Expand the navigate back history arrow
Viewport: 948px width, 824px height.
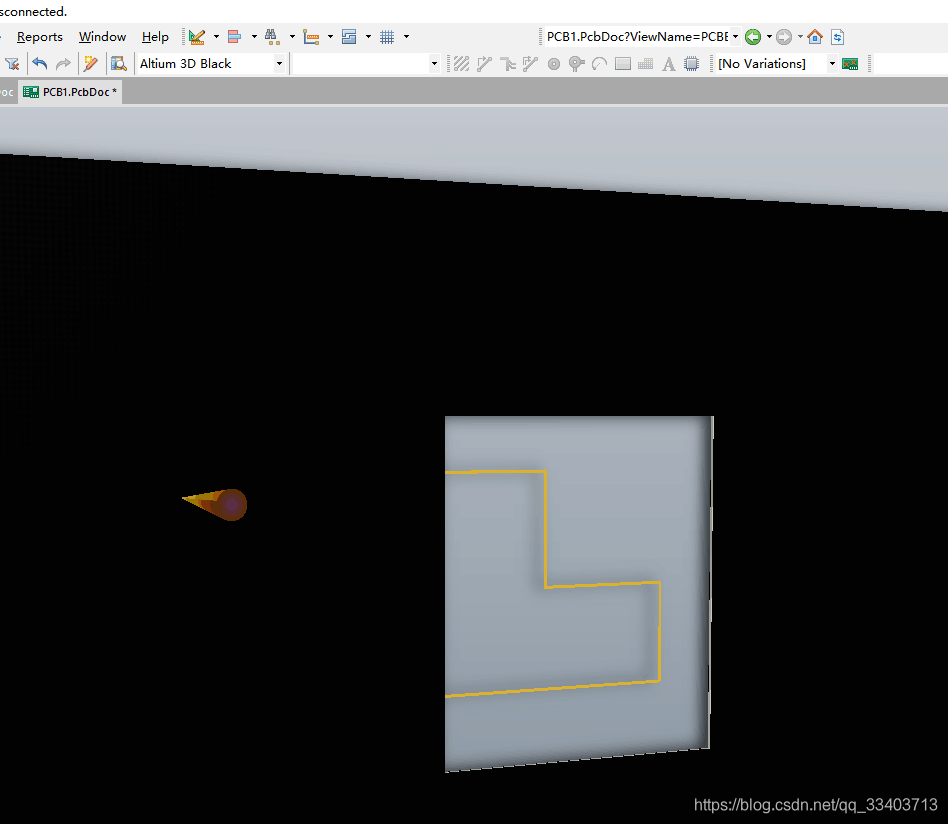pos(769,37)
